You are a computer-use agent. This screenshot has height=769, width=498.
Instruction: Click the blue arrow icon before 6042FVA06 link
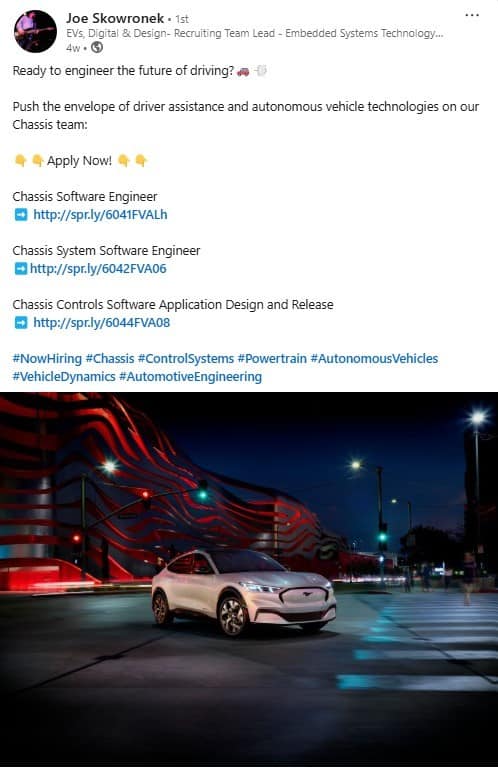point(21,269)
